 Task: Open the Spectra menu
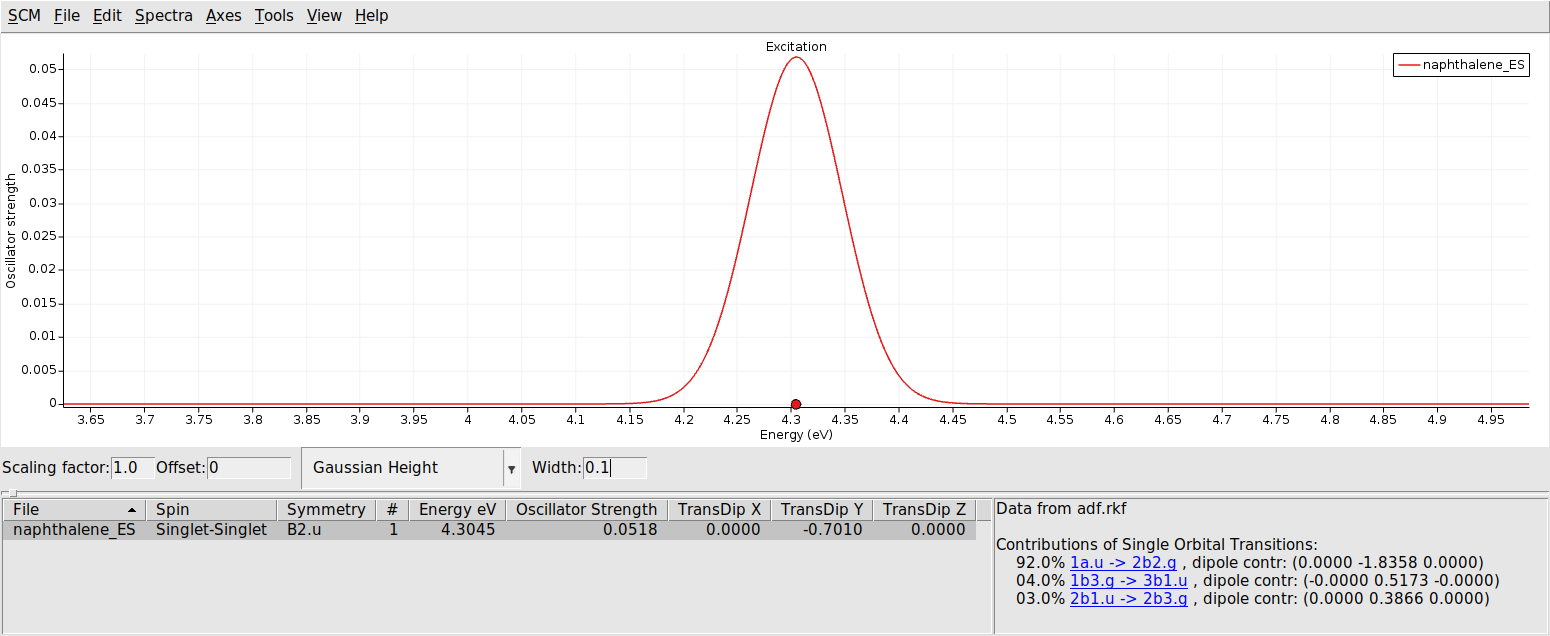(x=163, y=16)
